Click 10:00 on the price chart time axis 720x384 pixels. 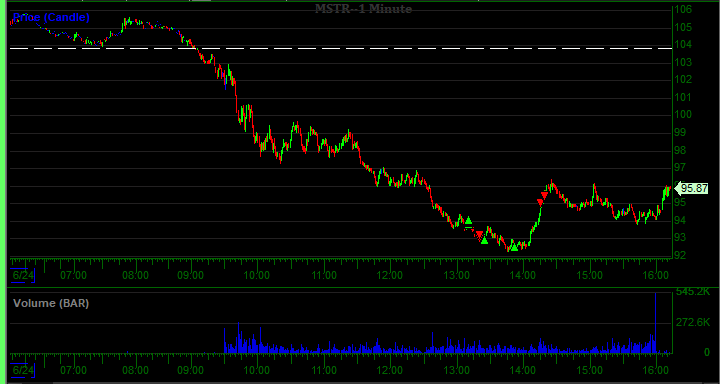point(257,276)
